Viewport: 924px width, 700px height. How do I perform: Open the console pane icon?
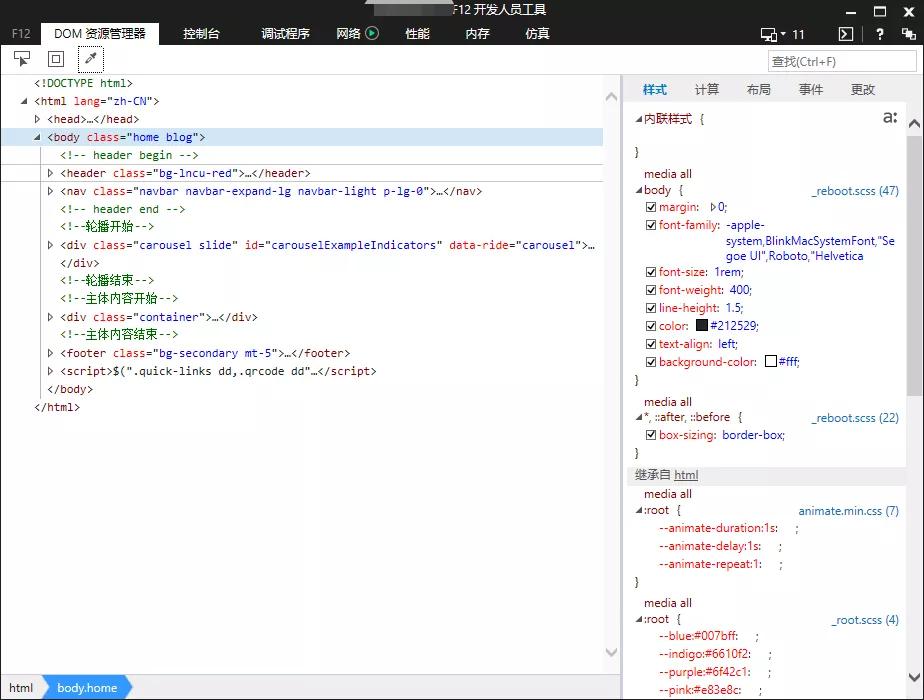coord(846,34)
